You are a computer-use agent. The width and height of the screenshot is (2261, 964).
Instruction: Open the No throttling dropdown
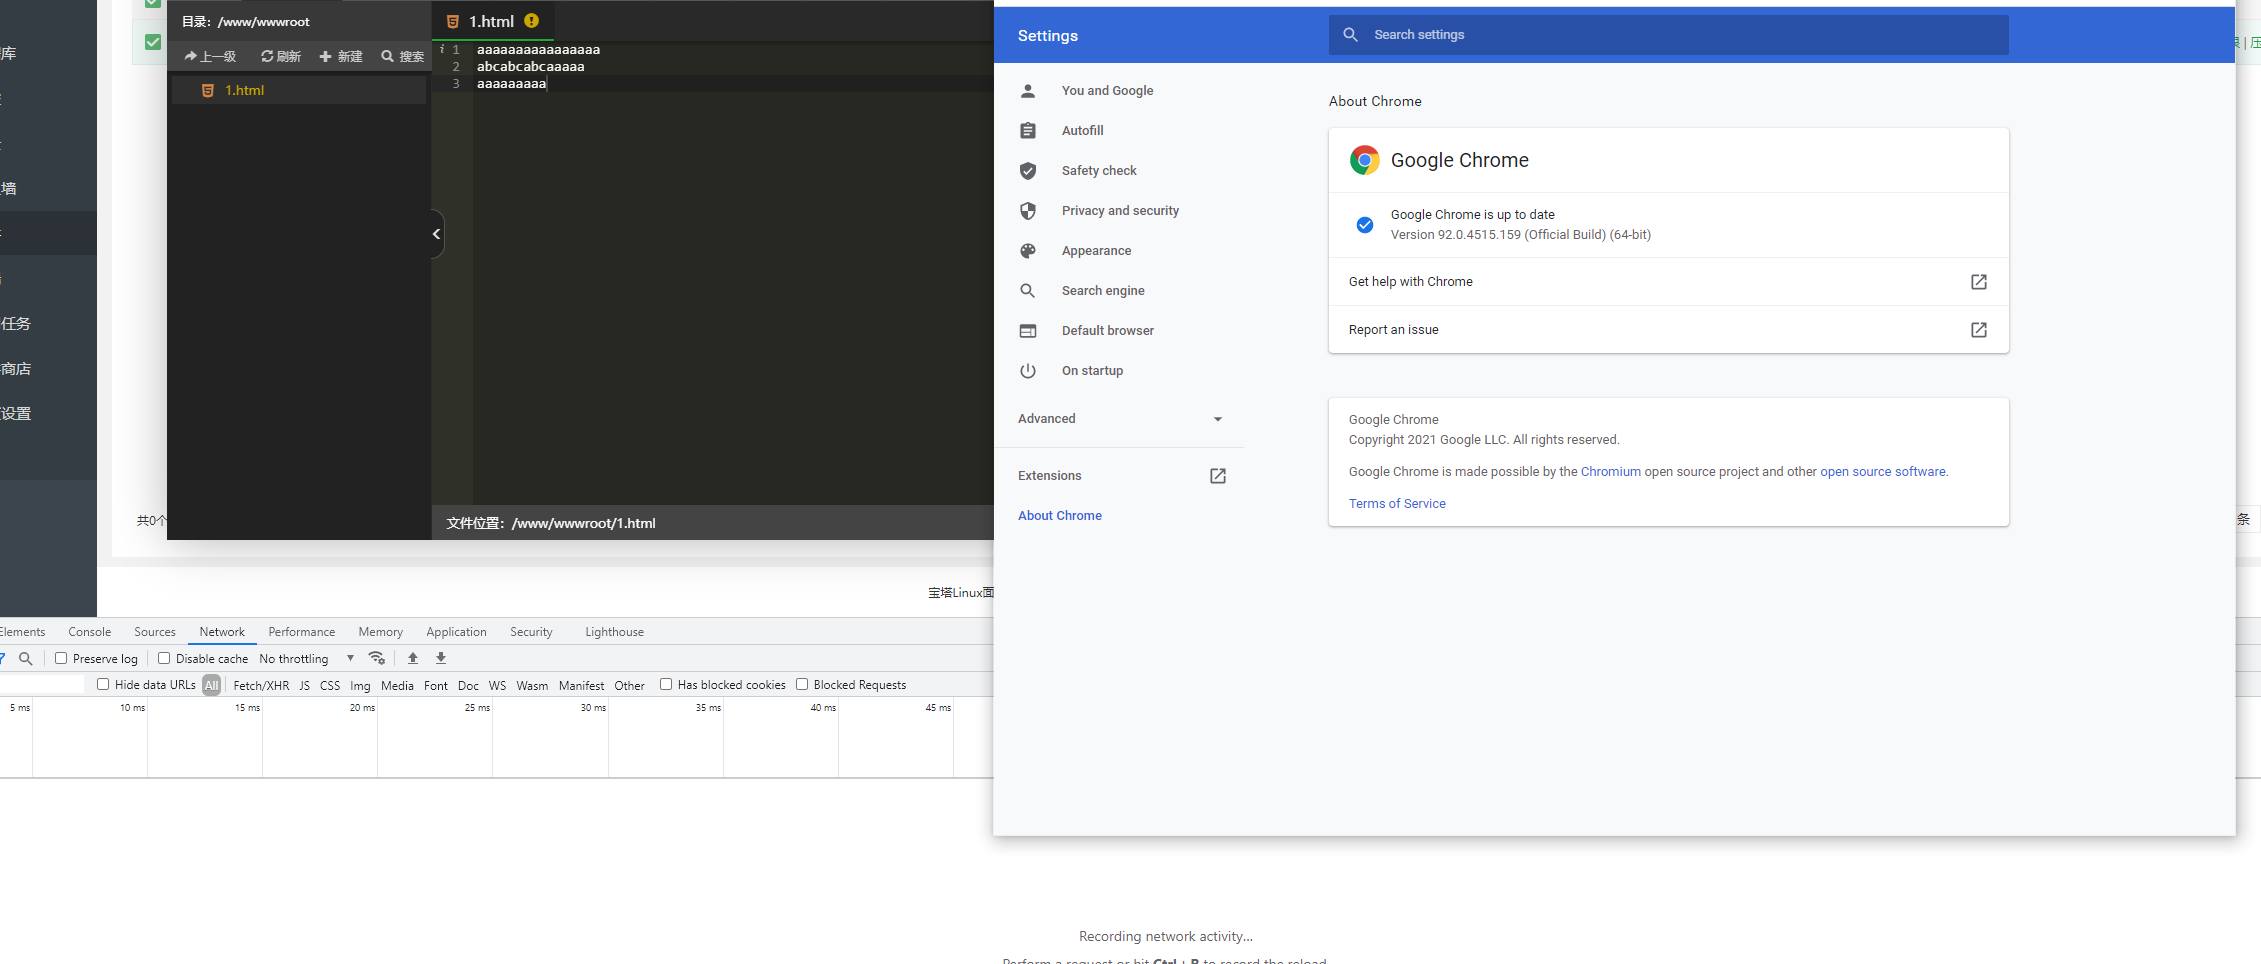point(307,658)
